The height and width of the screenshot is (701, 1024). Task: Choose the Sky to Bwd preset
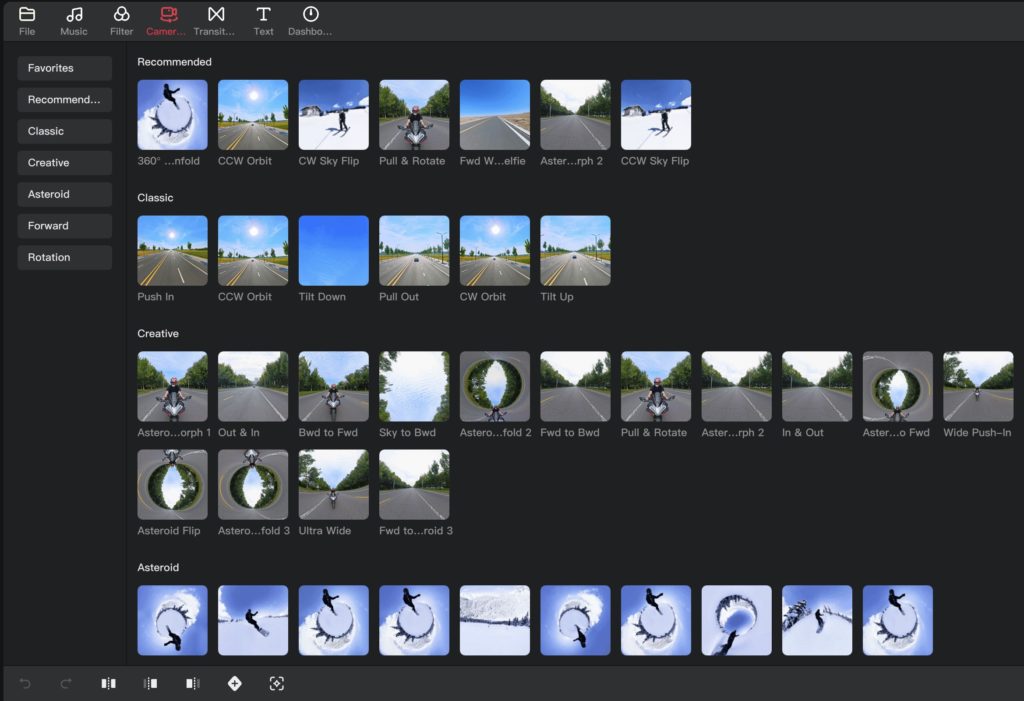414,387
